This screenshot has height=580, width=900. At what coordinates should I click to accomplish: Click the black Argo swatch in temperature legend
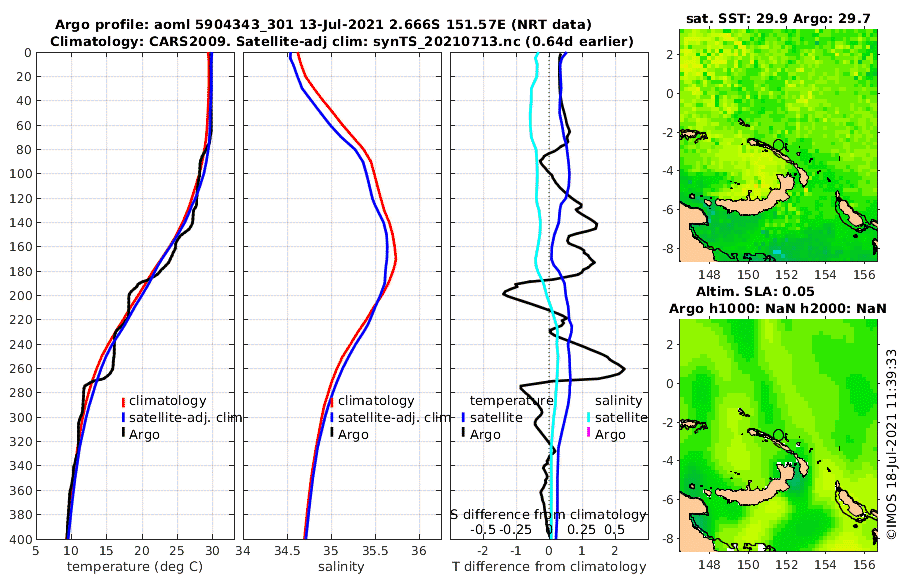(x=123, y=434)
